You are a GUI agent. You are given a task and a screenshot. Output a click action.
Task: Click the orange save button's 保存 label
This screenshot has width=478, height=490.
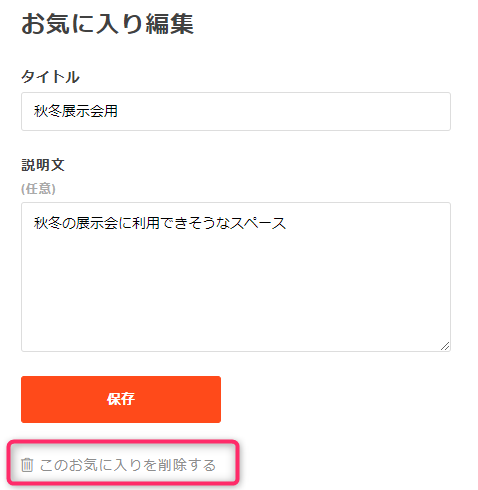(x=121, y=399)
